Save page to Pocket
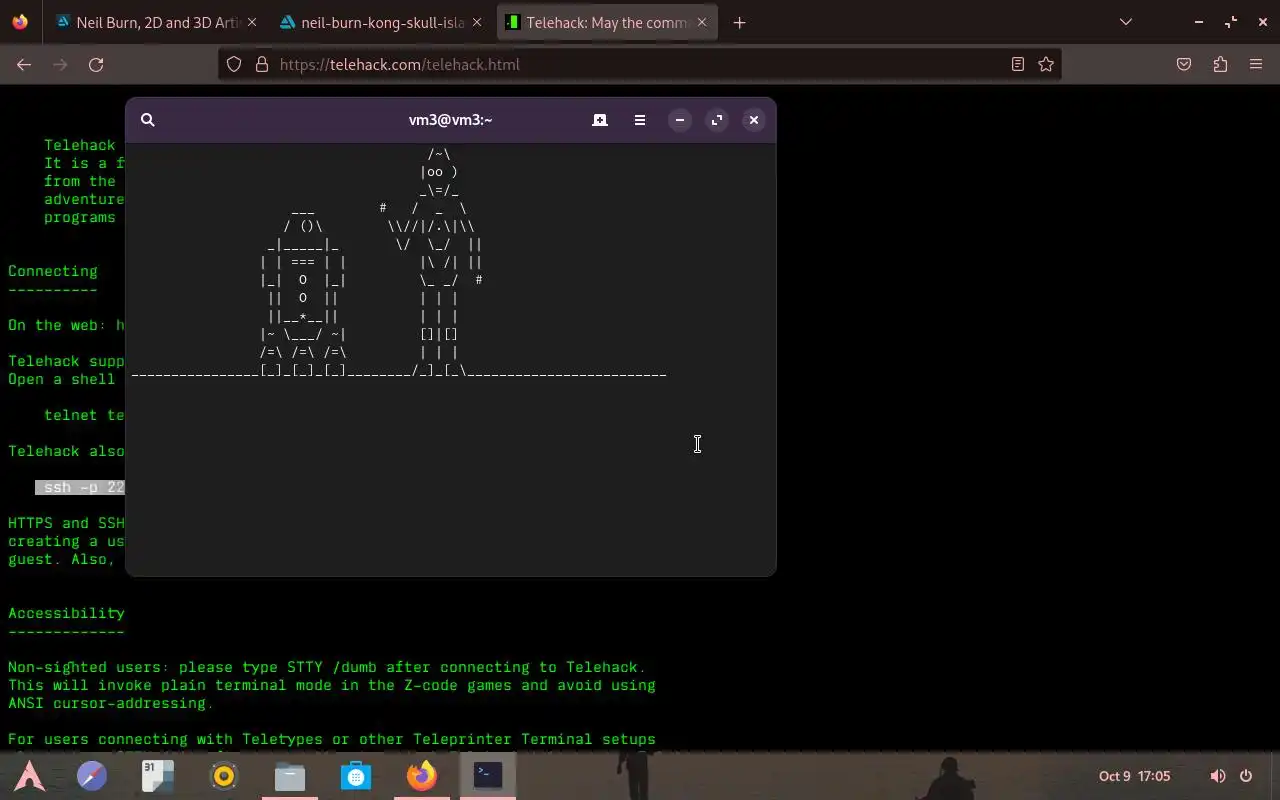 pos(1184,64)
